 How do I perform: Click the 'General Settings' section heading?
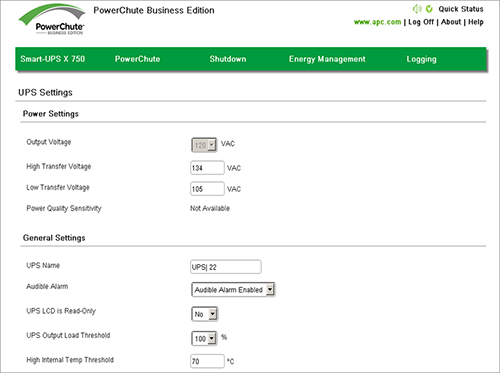54,238
